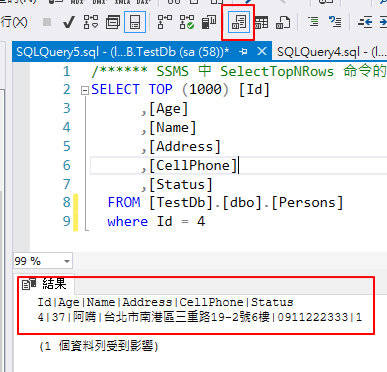
Task: Click the FROM keyword on line 8
Action: (124, 202)
